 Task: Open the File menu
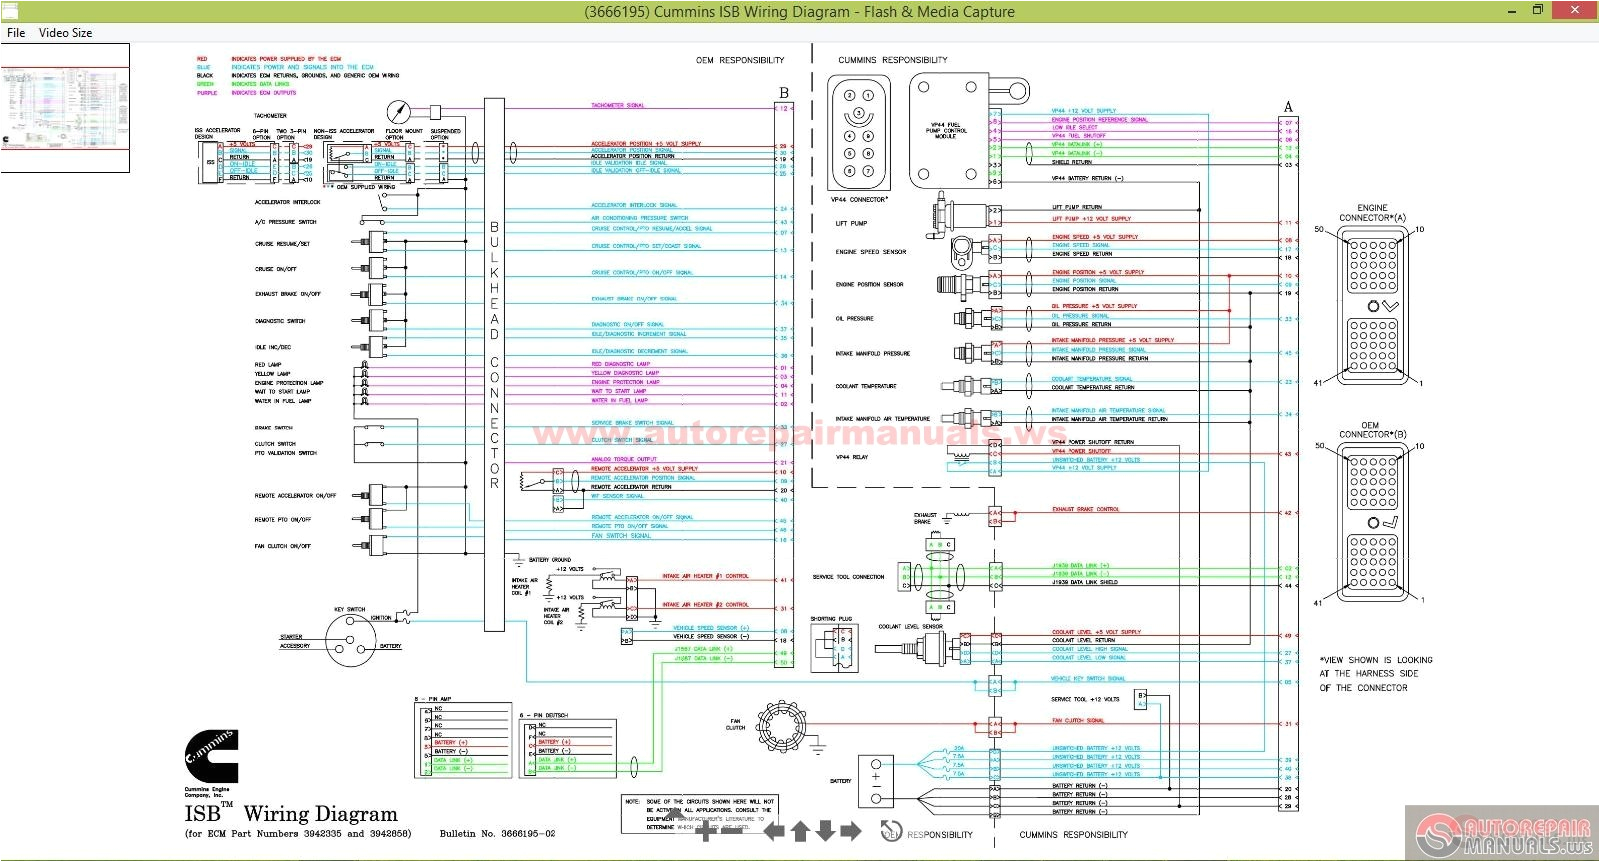point(16,33)
